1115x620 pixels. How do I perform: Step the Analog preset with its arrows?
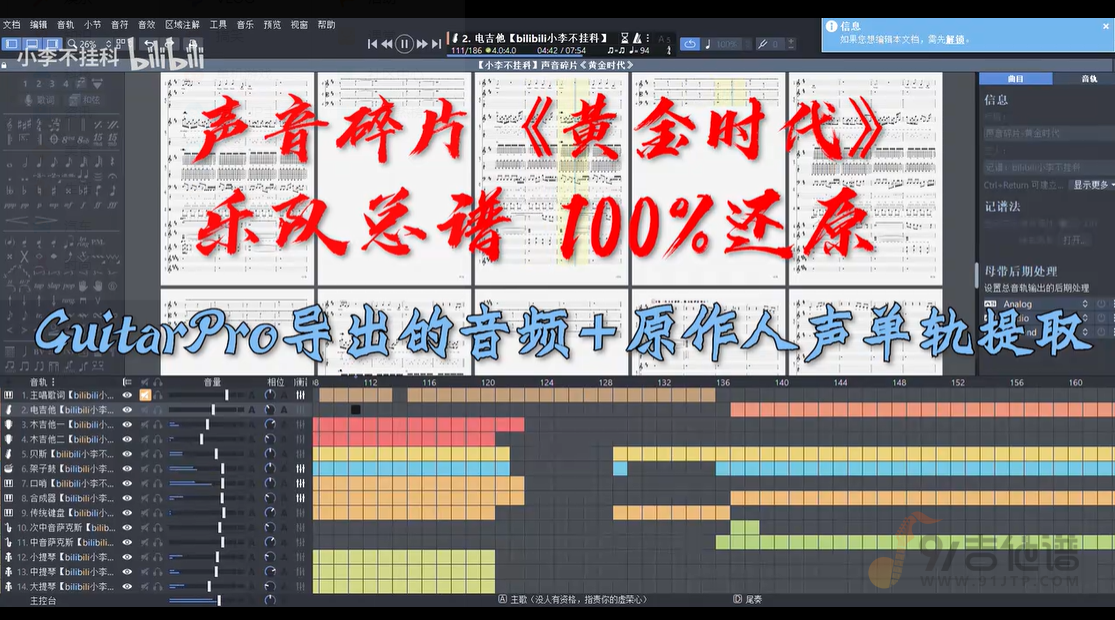(1085, 304)
